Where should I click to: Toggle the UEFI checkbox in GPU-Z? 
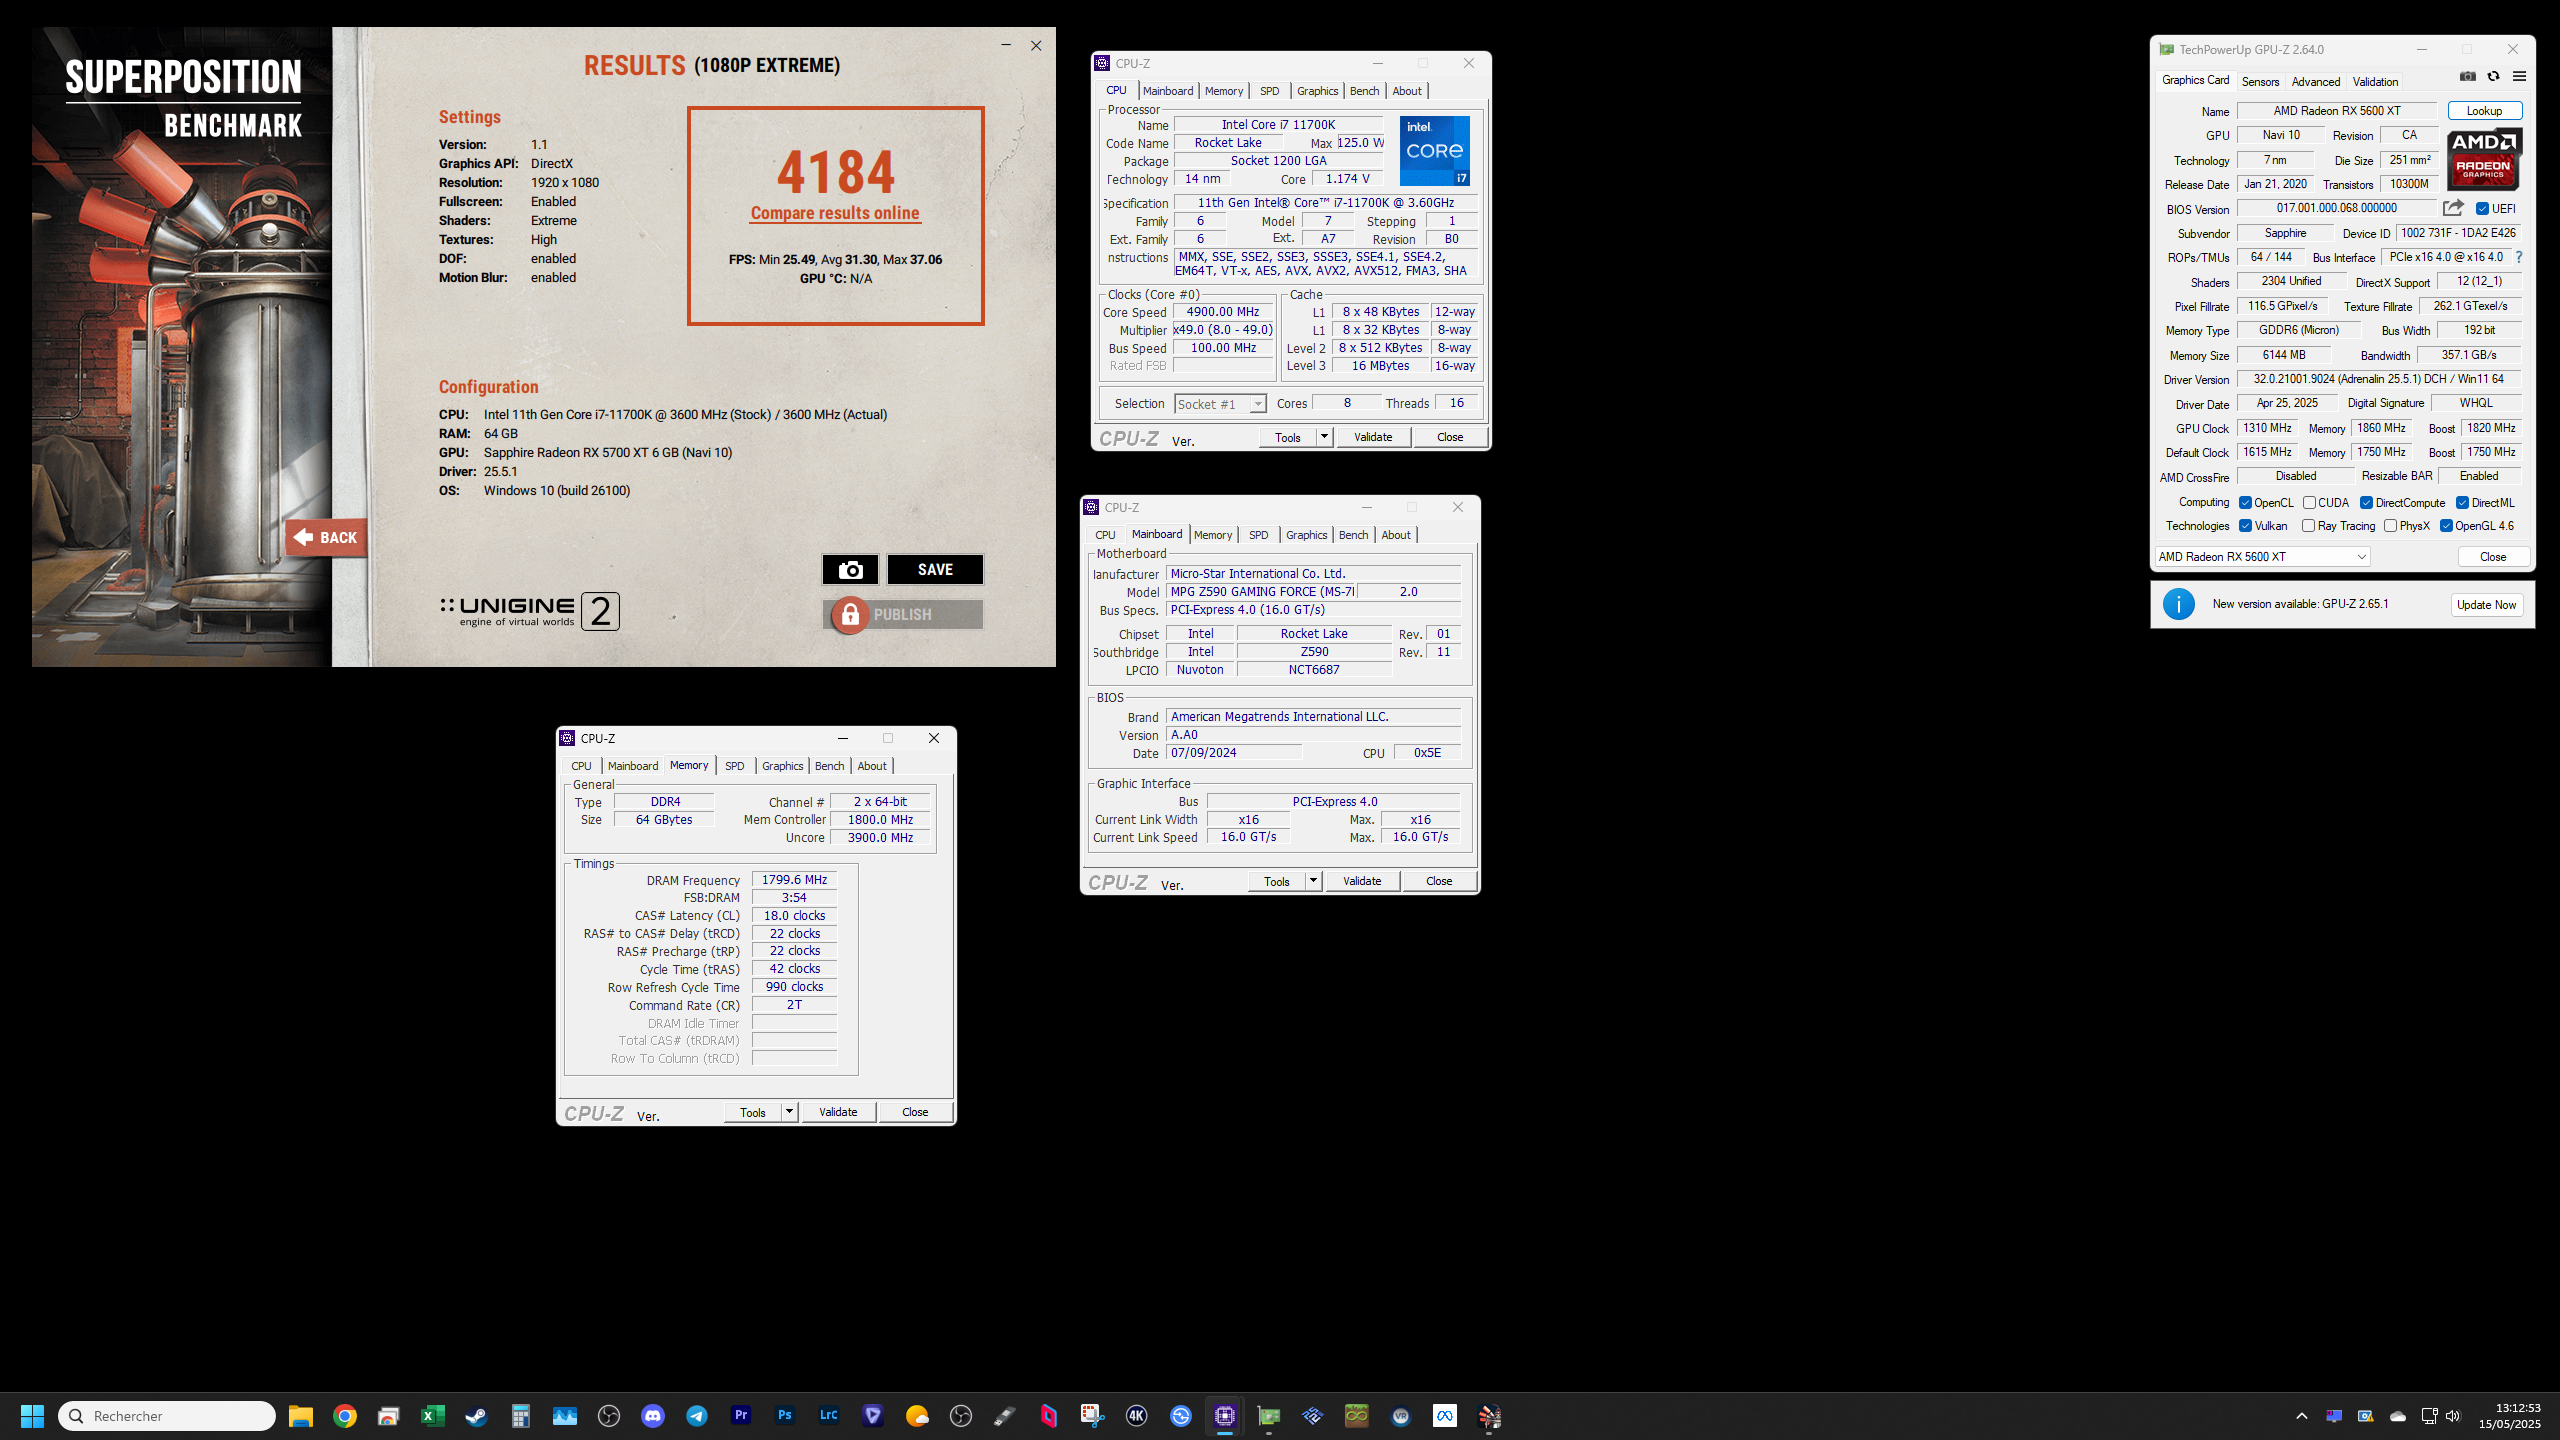coord(2482,209)
